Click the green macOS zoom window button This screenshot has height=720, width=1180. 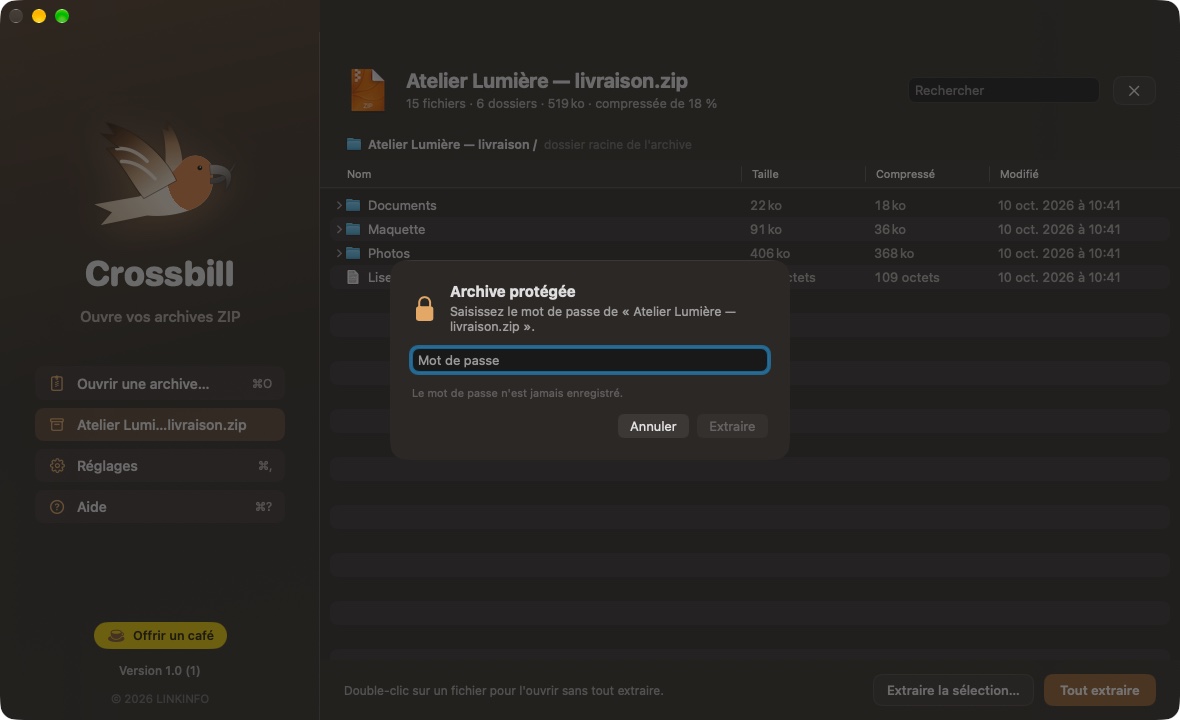point(62,16)
